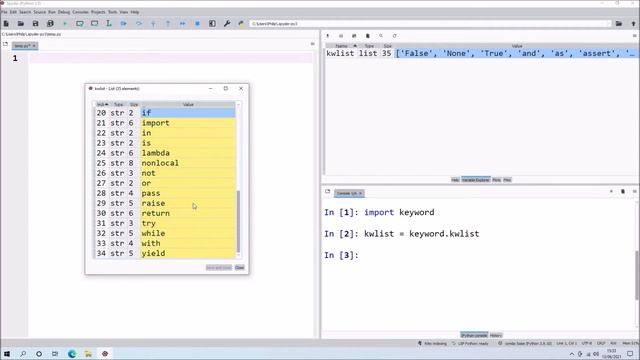Open the Variable Explorer options menu
This screenshot has width=640, height=360.
pos(635,36)
